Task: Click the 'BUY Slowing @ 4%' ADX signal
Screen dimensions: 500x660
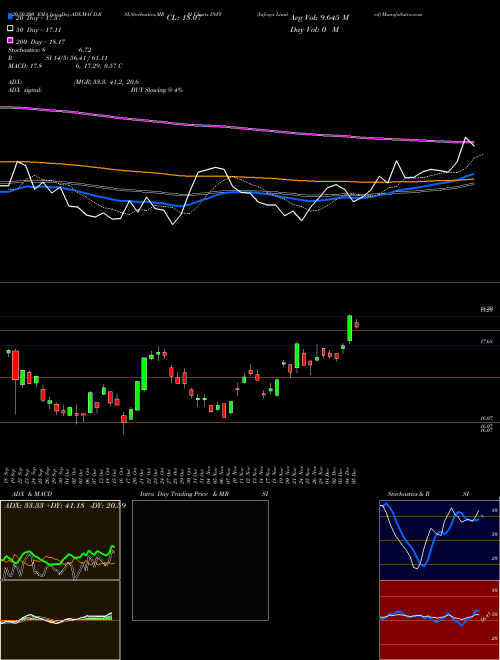Action: pyautogui.click(x=157, y=90)
